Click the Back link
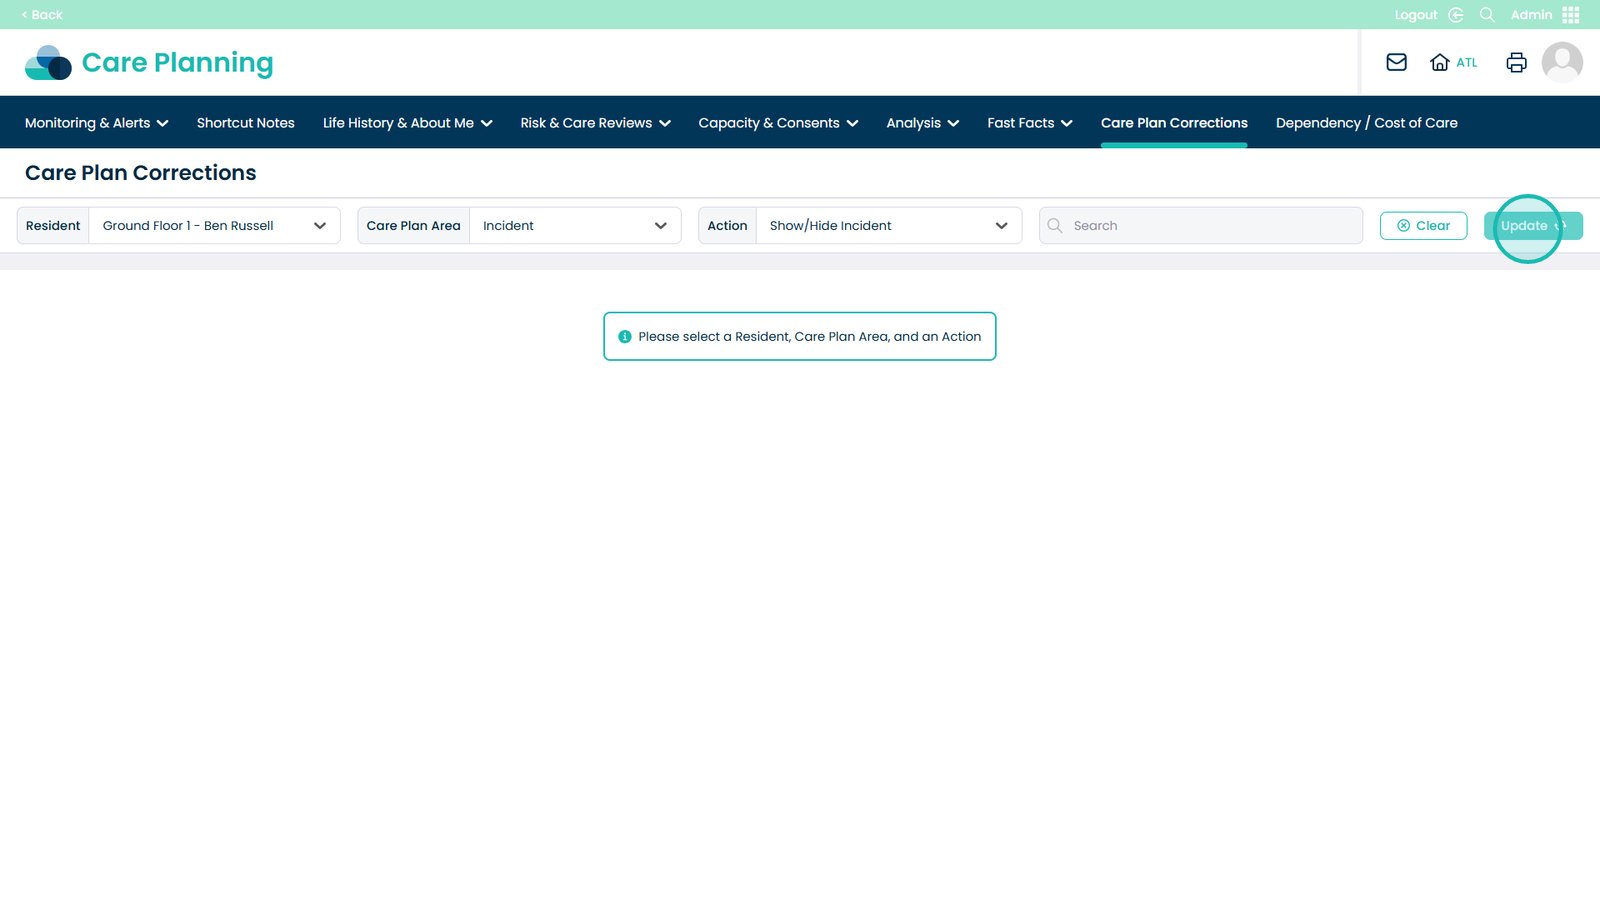Image resolution: width=1600 pixels, height=900 pixels. point(42,15)
